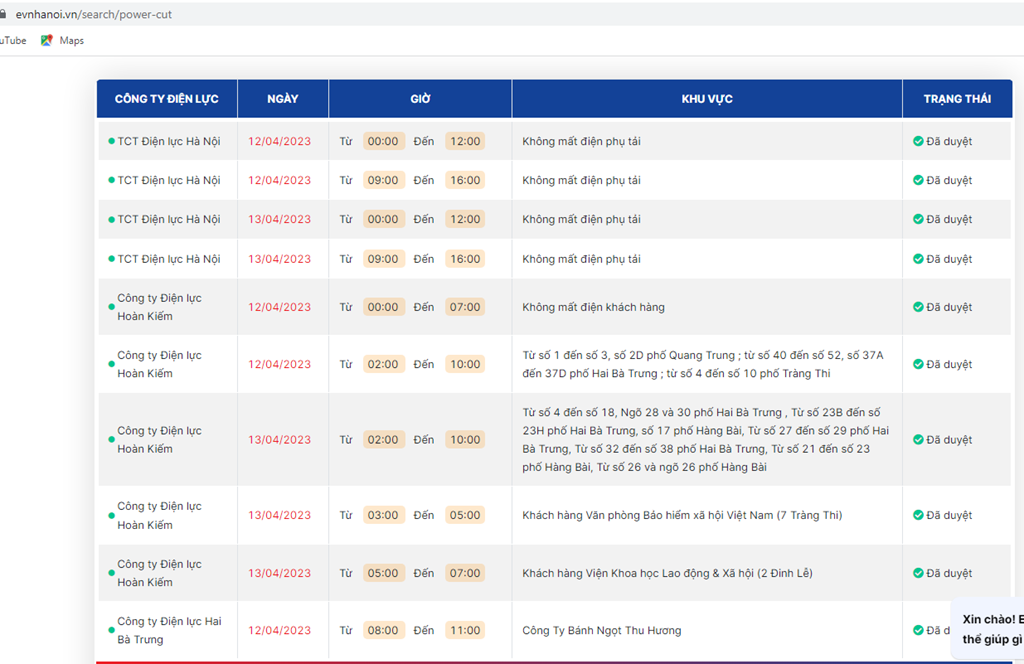This screenshot has height=664, width=1024.
Task: Click '02:00' start time in Quang Trung street row
Action: (383, 364)
